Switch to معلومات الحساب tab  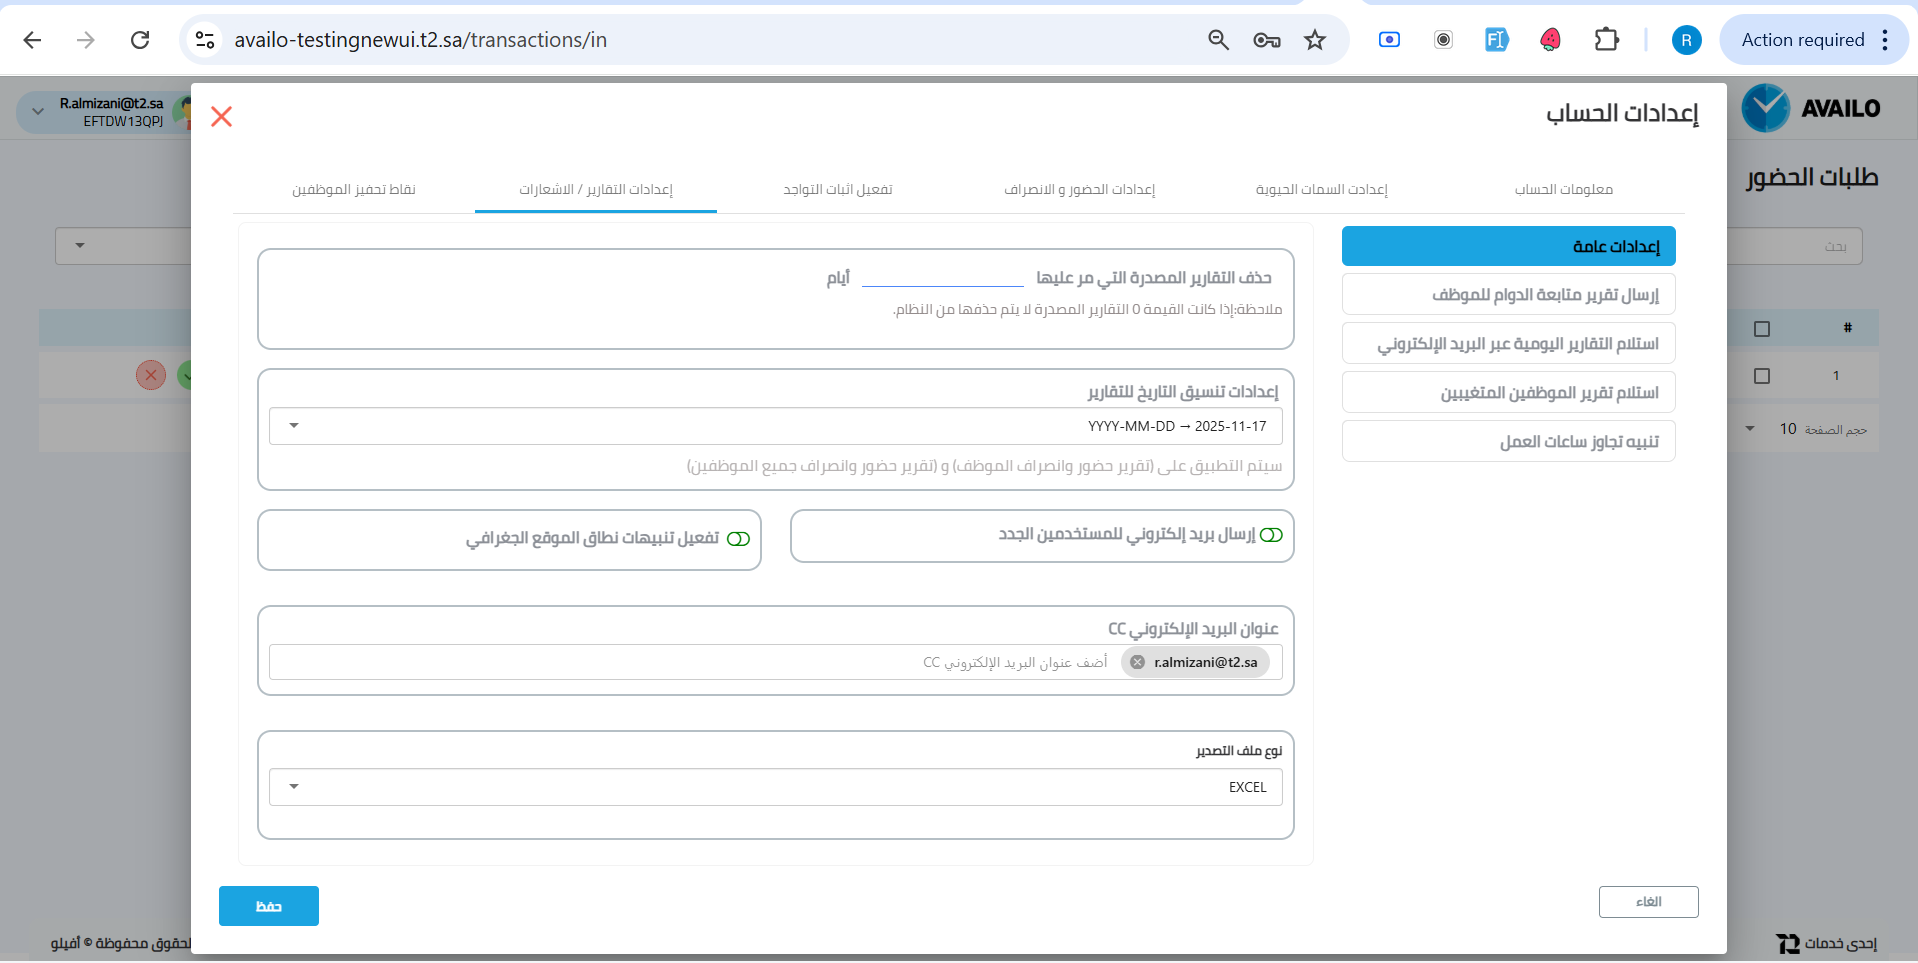tap(1563, 189)
